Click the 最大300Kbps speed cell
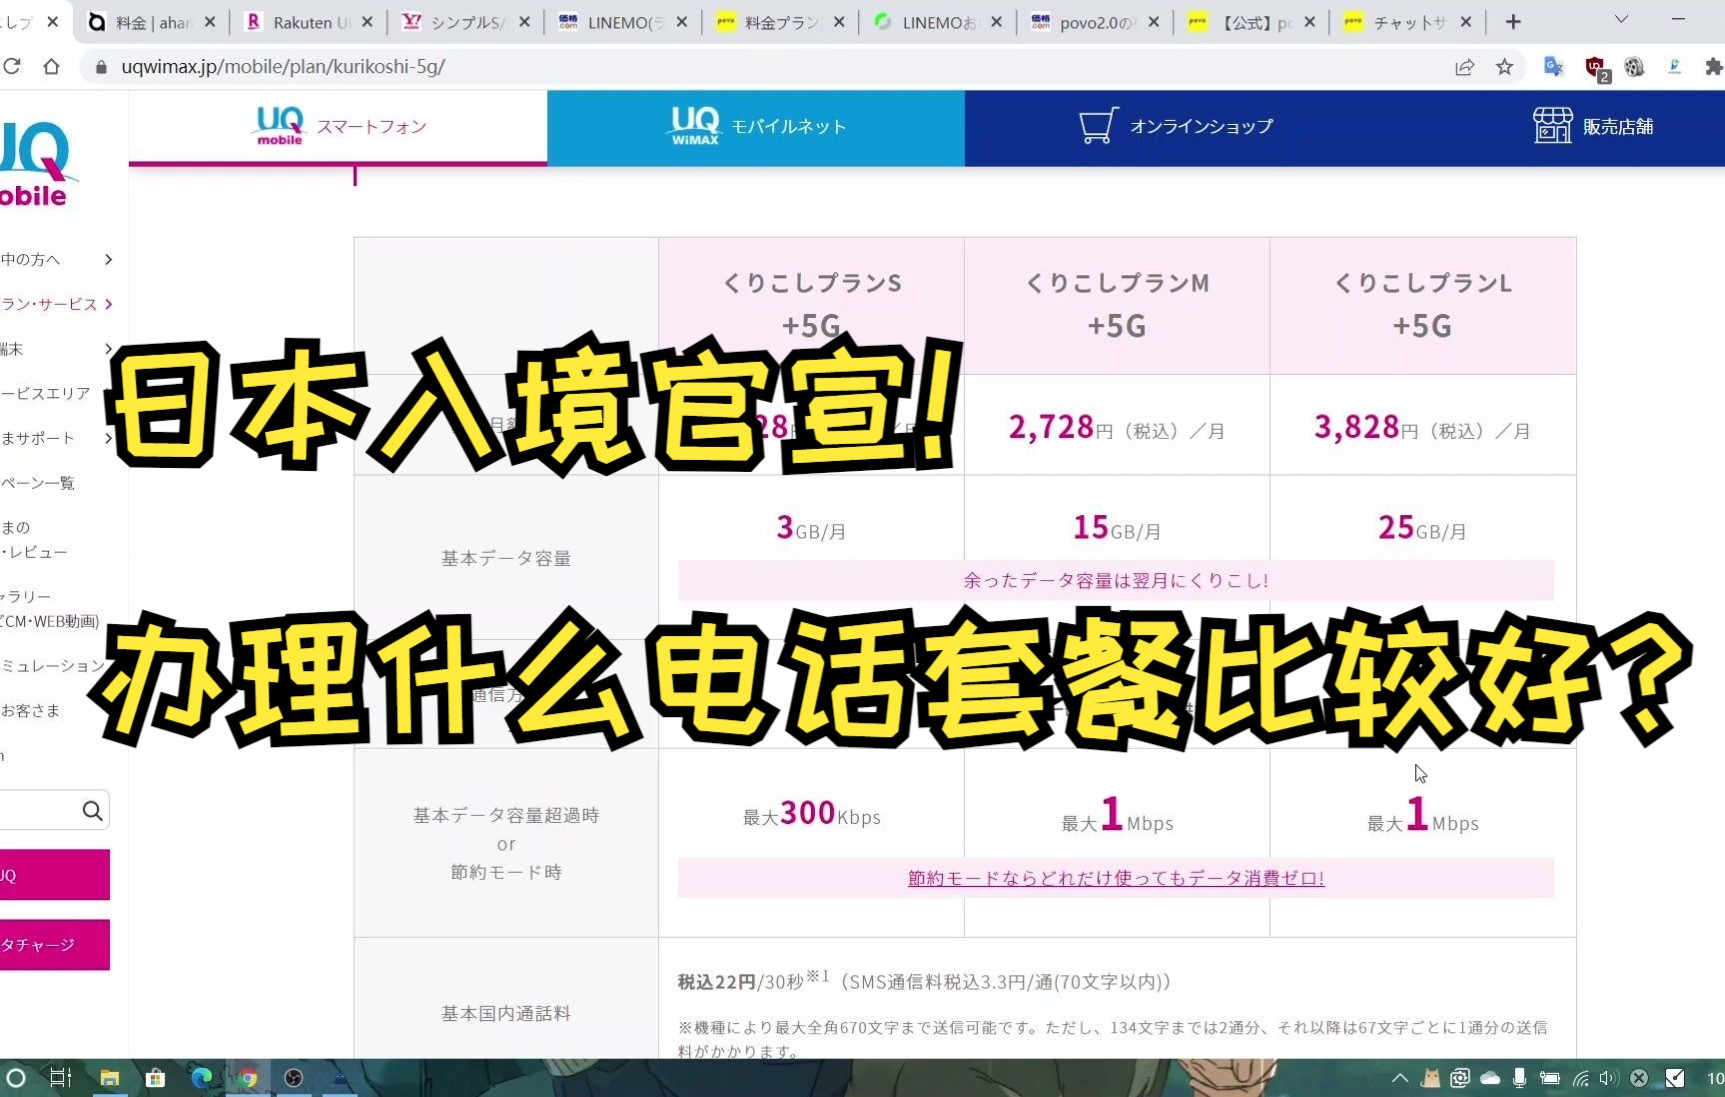 812,814
